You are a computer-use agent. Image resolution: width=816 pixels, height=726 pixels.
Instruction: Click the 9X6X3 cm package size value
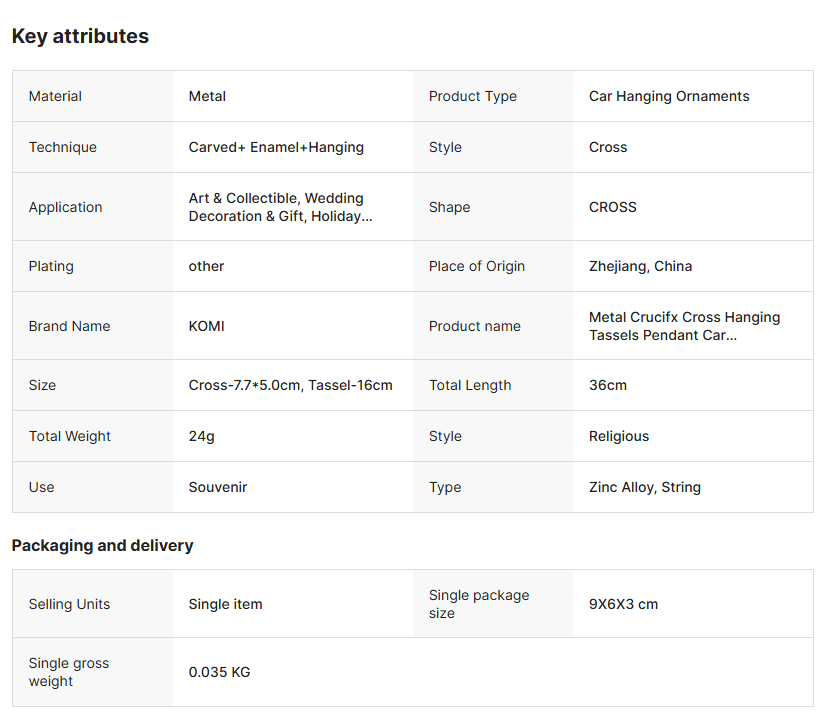623,604
